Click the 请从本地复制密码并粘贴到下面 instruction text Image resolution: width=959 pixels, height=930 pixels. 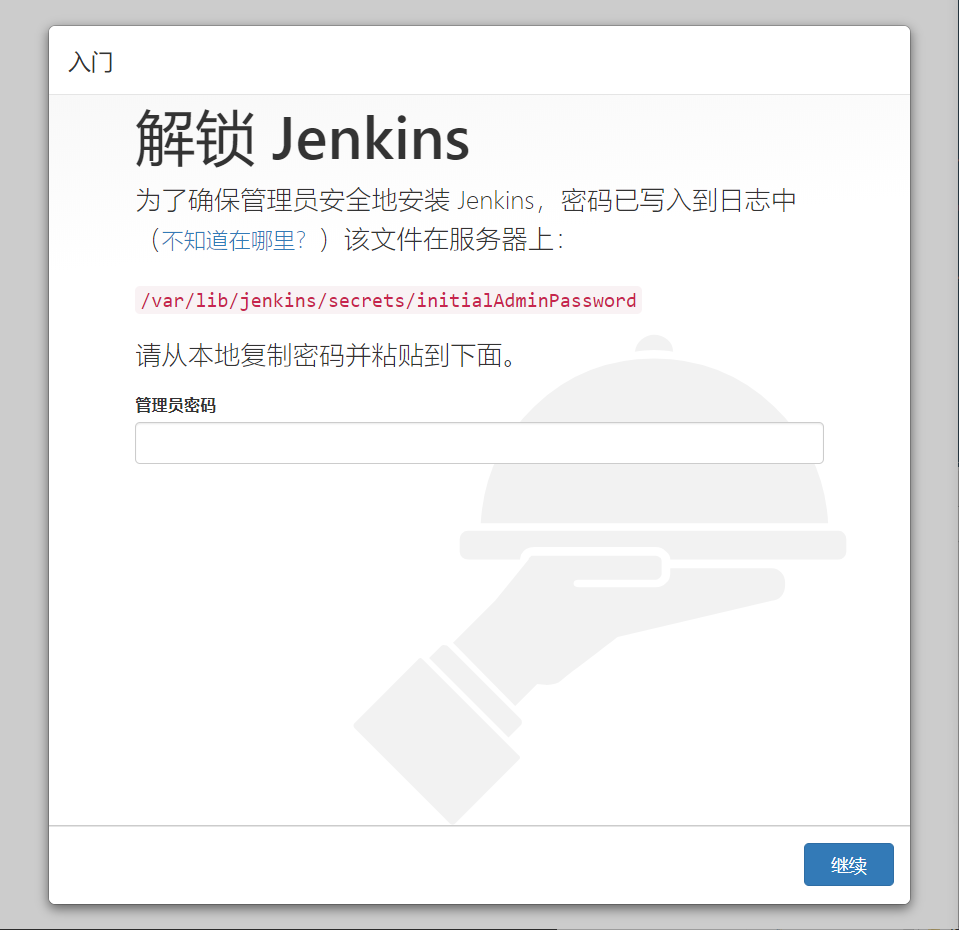pos(327,355)
